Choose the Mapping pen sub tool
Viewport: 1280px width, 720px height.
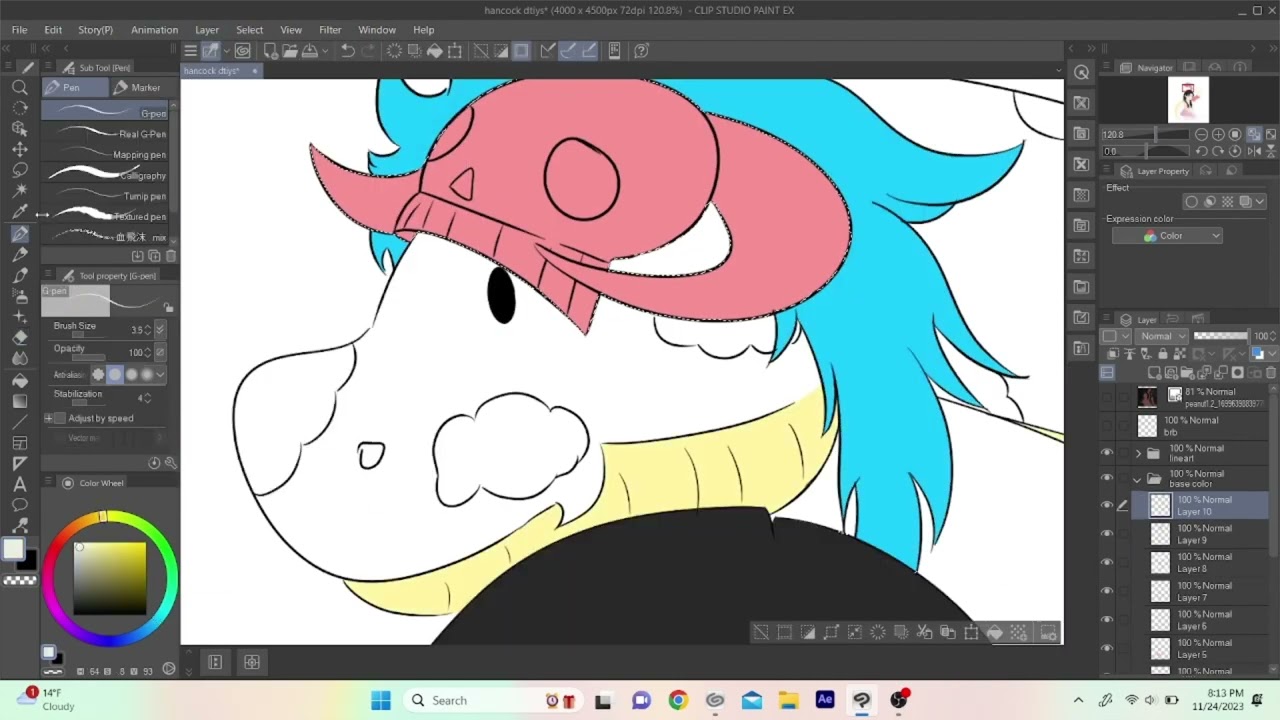pyautogui.click(x=105, y=155)
